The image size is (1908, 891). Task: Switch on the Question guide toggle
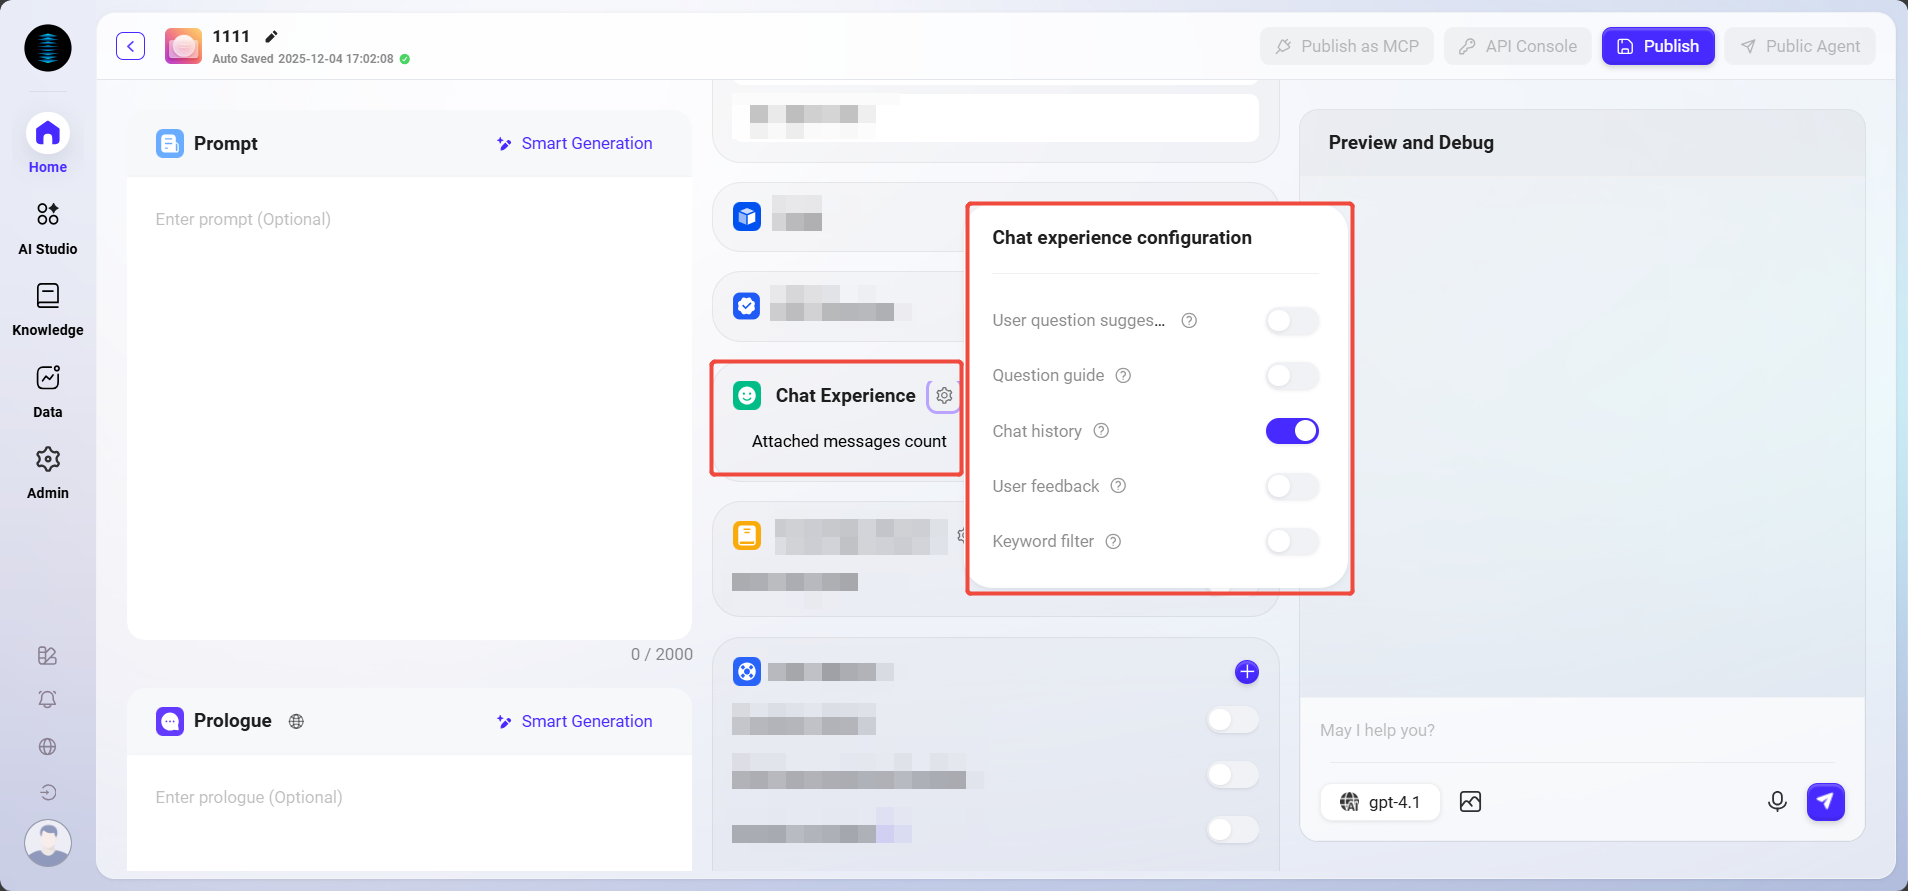pyautogui.click(x=1291, y=376)
